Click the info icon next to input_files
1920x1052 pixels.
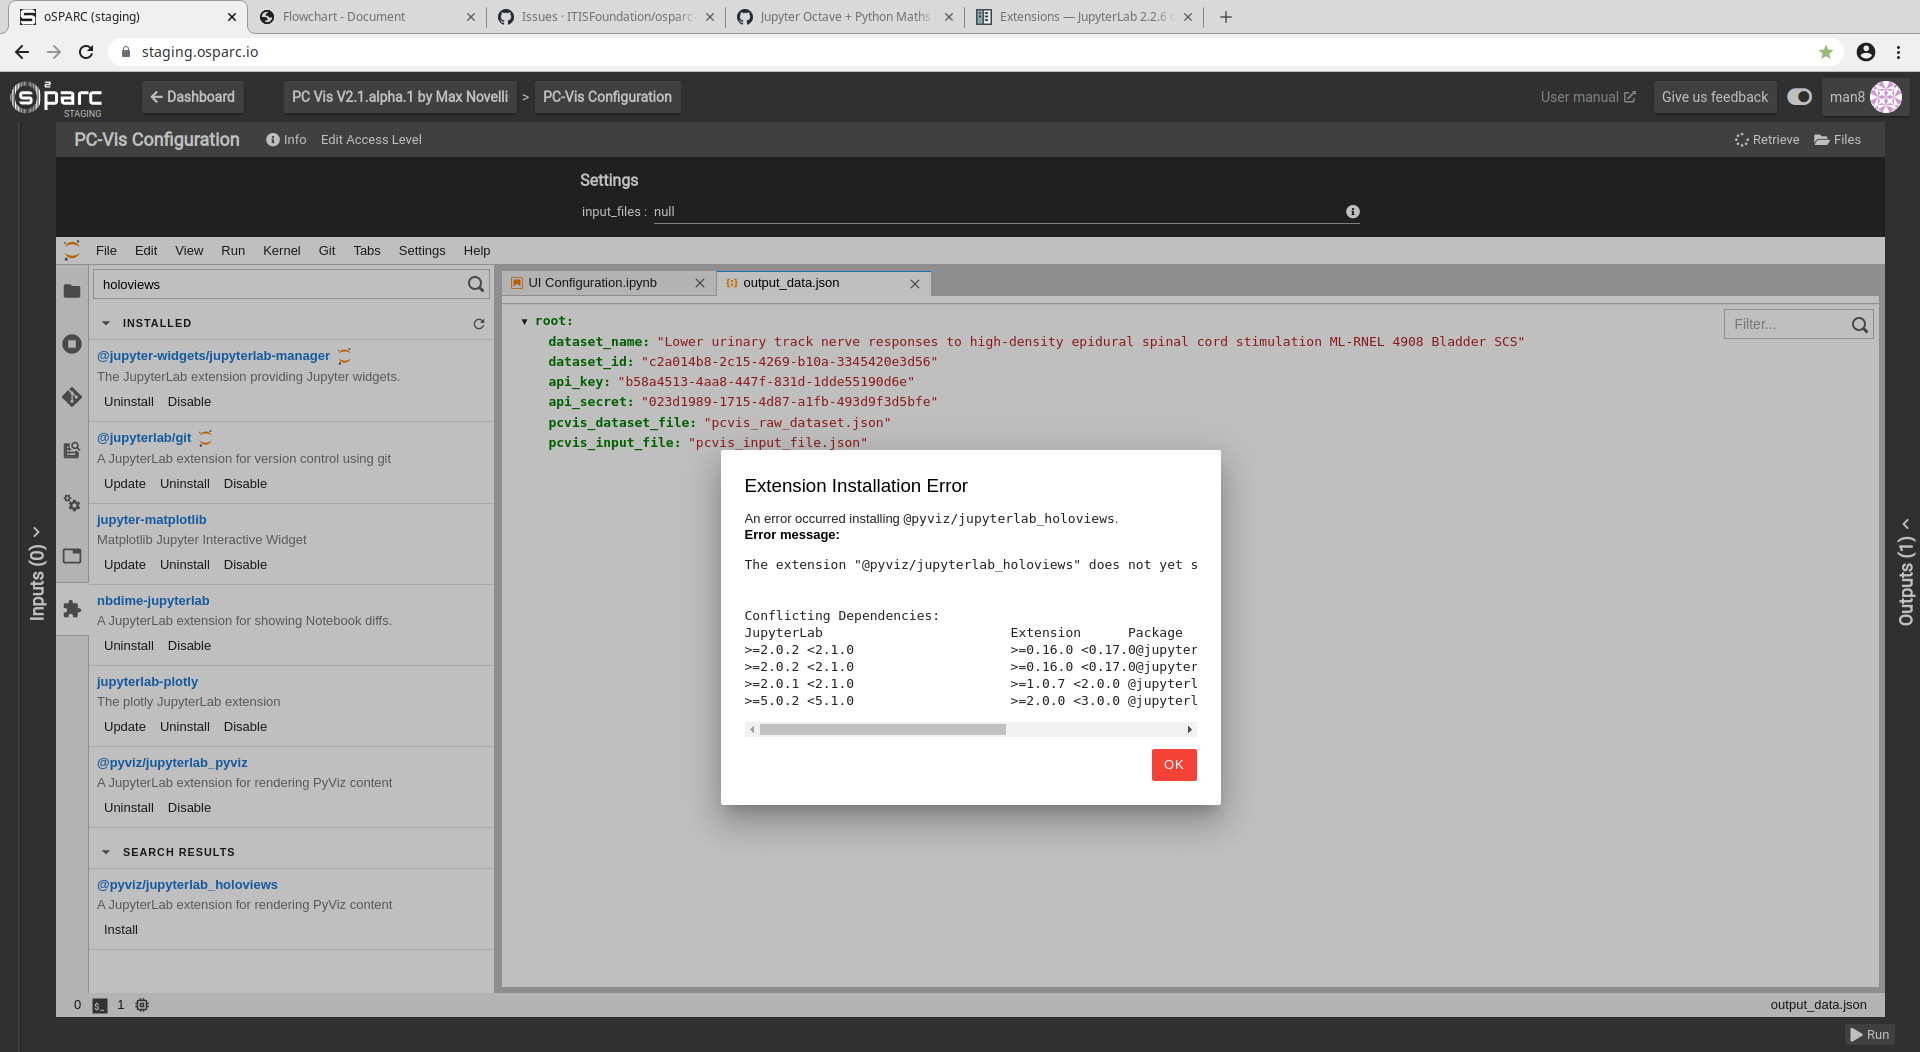(1353, 211)
